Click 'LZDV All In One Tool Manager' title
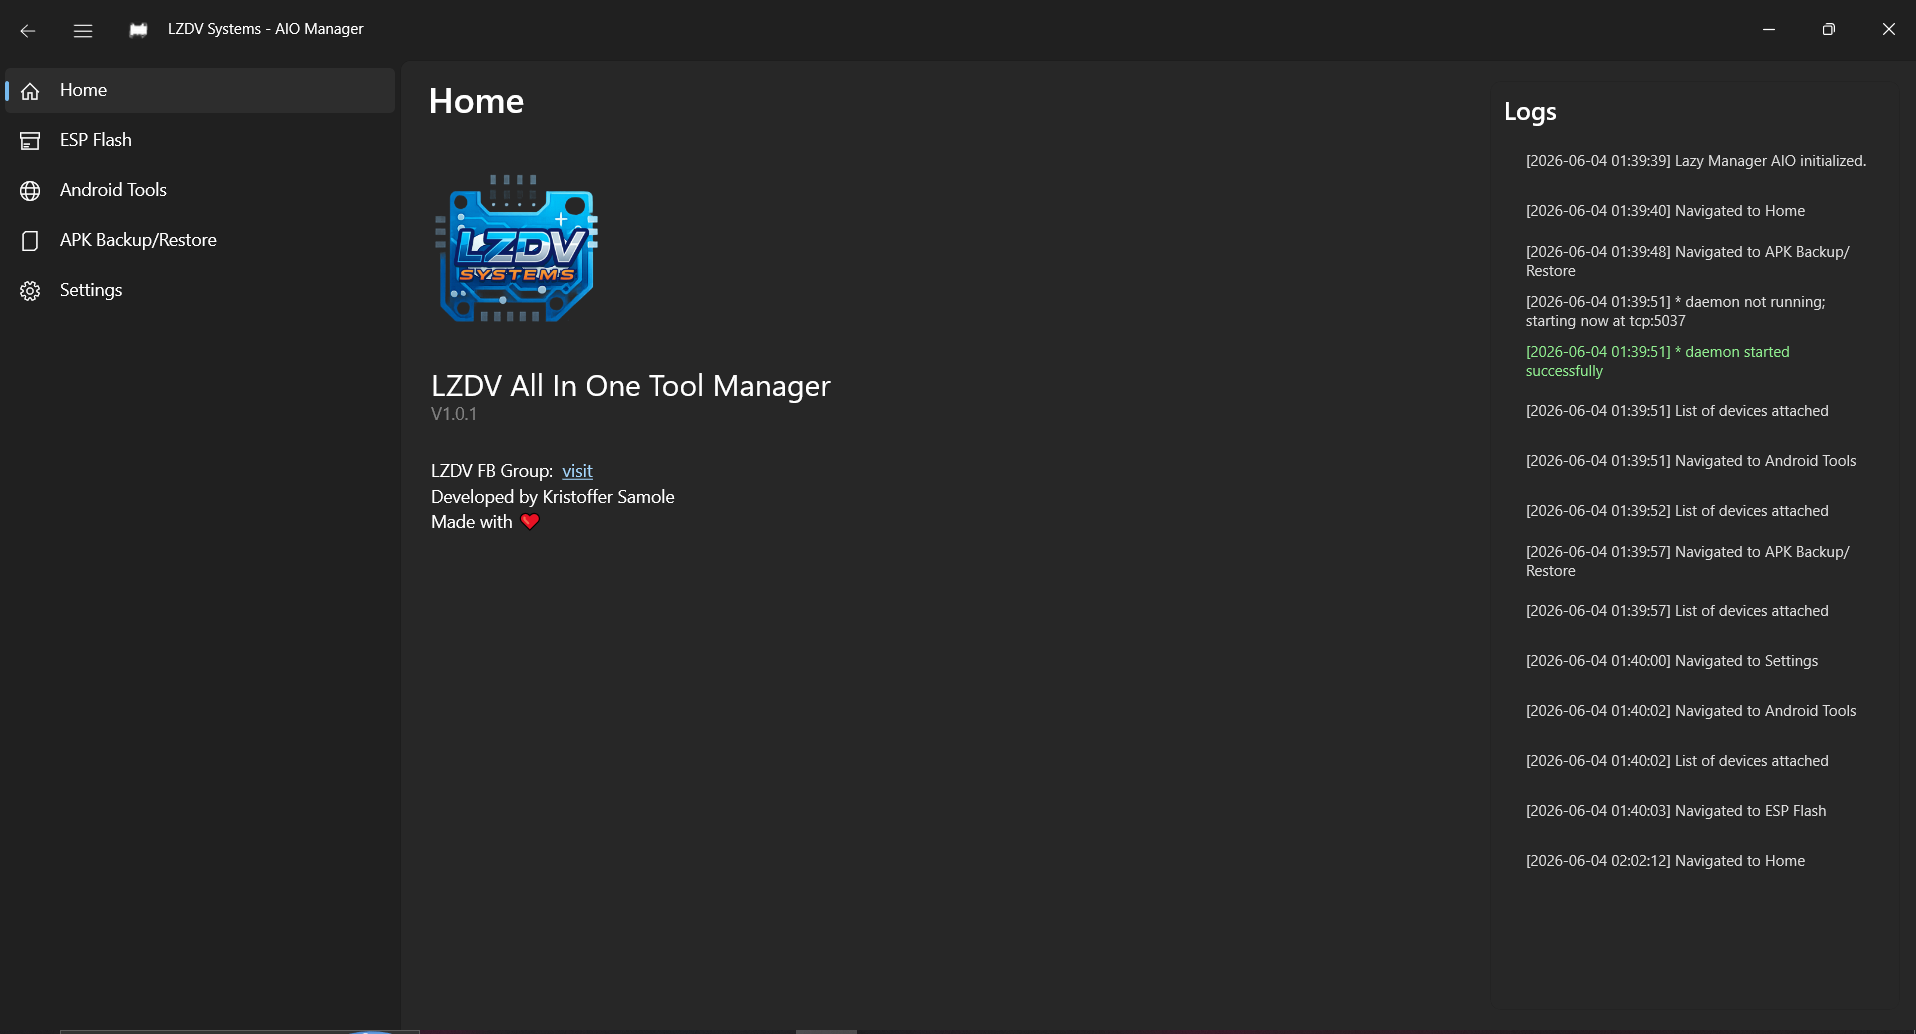The image size is (1916, 1034). pyautogui.click(x=631, y=386)
